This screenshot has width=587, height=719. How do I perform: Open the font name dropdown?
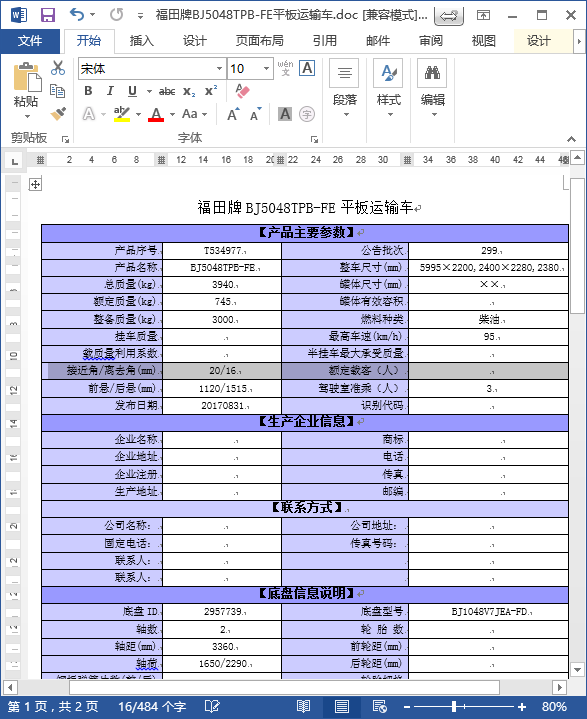219,69
